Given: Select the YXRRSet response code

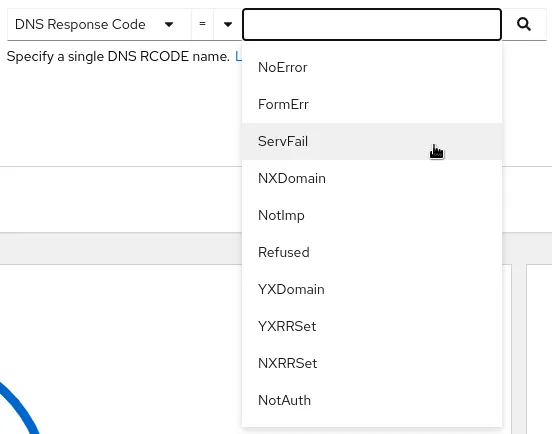Looking at the screenshot, I should [x=372, y=326].
